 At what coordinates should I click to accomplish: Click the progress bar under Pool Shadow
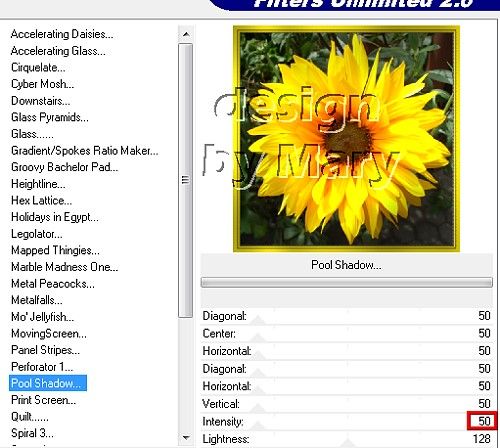point(347,282)
